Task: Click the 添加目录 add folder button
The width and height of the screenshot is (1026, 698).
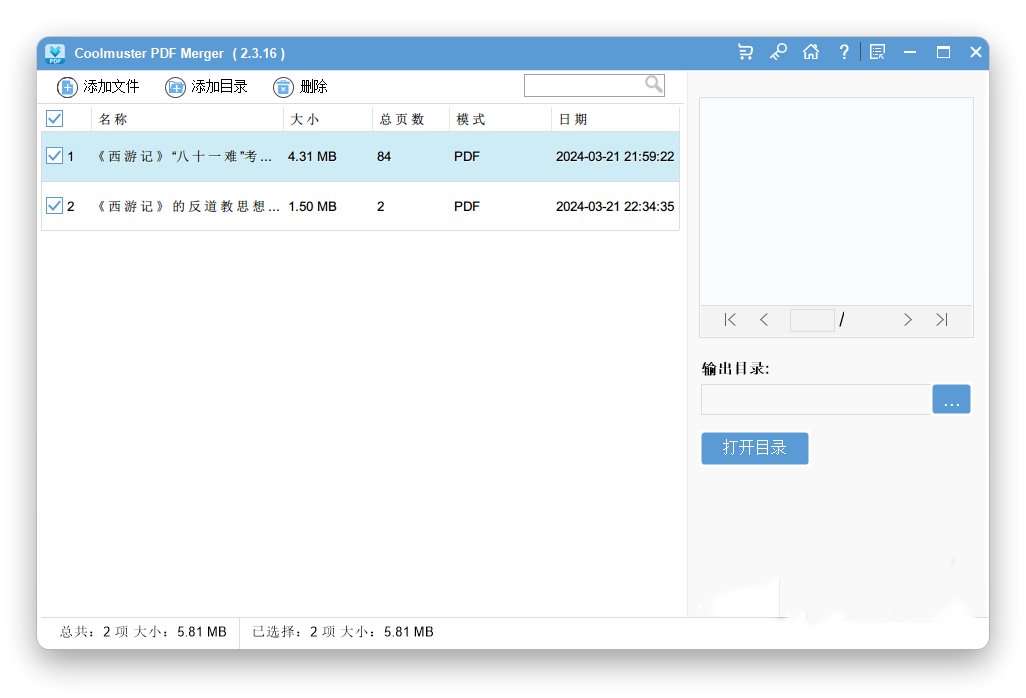Action: coord(206,86)
